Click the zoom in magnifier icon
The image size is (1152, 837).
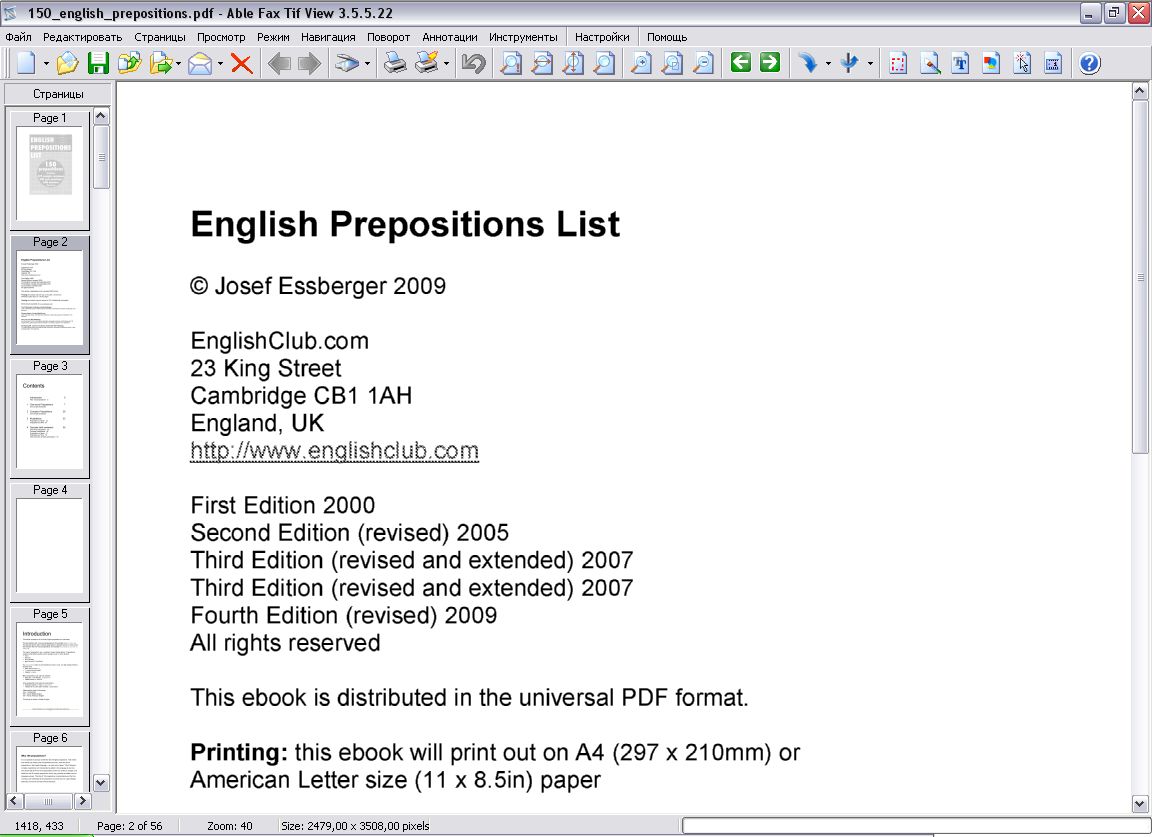click(641, 63)
